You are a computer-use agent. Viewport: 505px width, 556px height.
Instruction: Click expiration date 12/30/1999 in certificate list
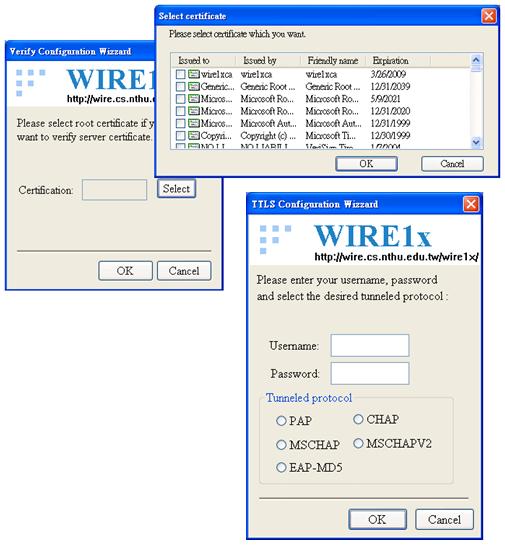click(390, 135)
